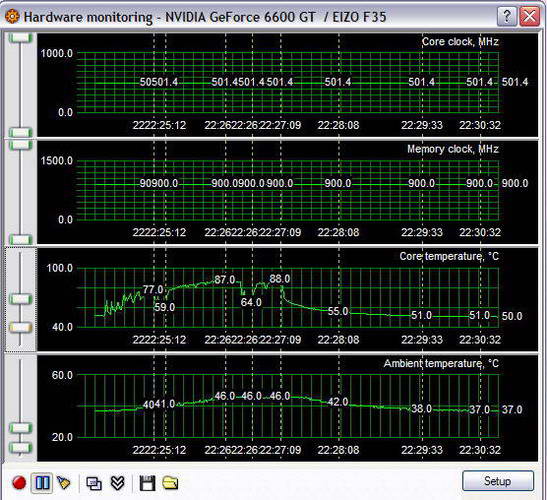Click the help question mark button

click(x=507, y=16)
